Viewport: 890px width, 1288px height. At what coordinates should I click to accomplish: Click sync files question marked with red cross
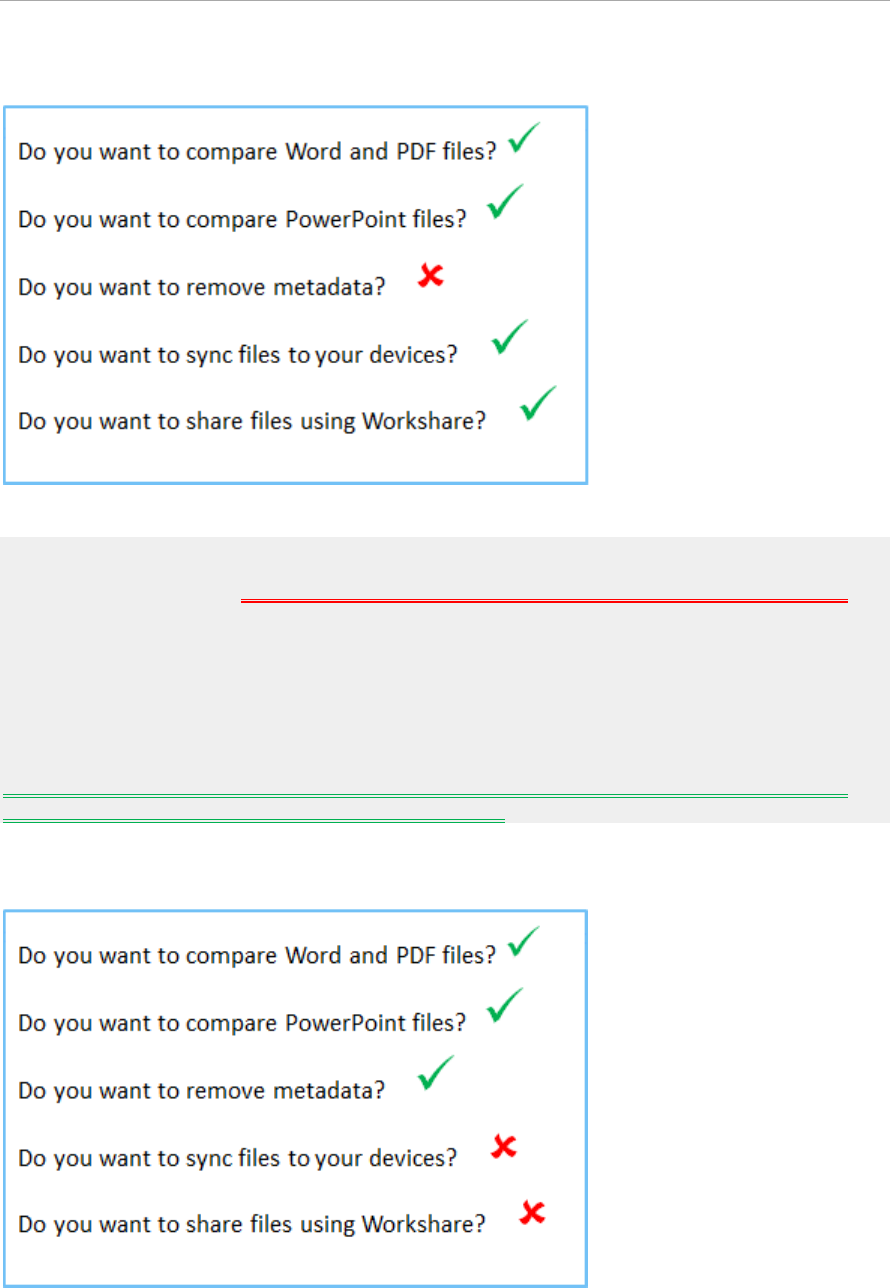pos(238,1158)
